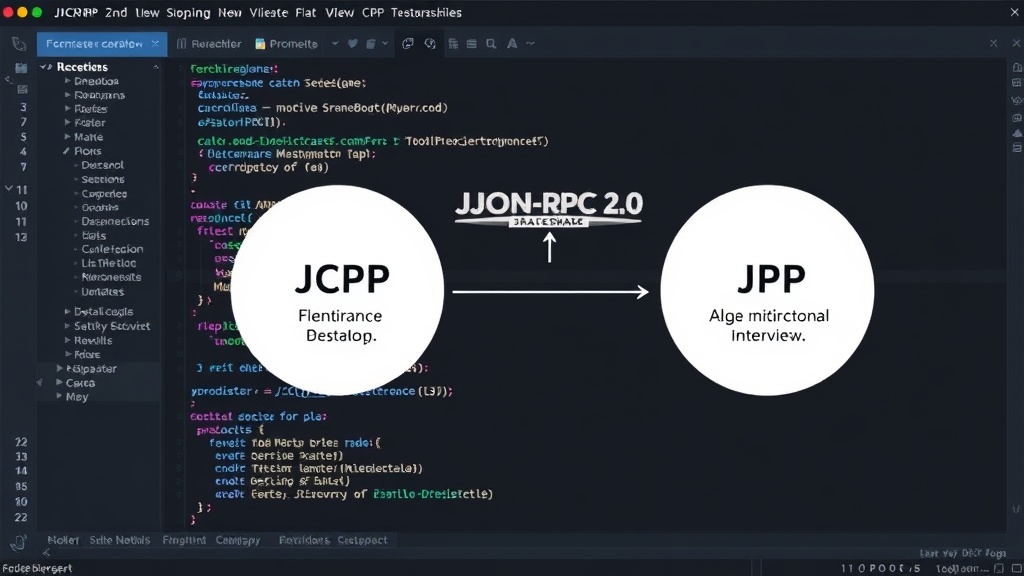The height and width of the screenshot is (576, 1024).
Task: Expand the Setiky Scovriet tree folder
Action: 67,326
